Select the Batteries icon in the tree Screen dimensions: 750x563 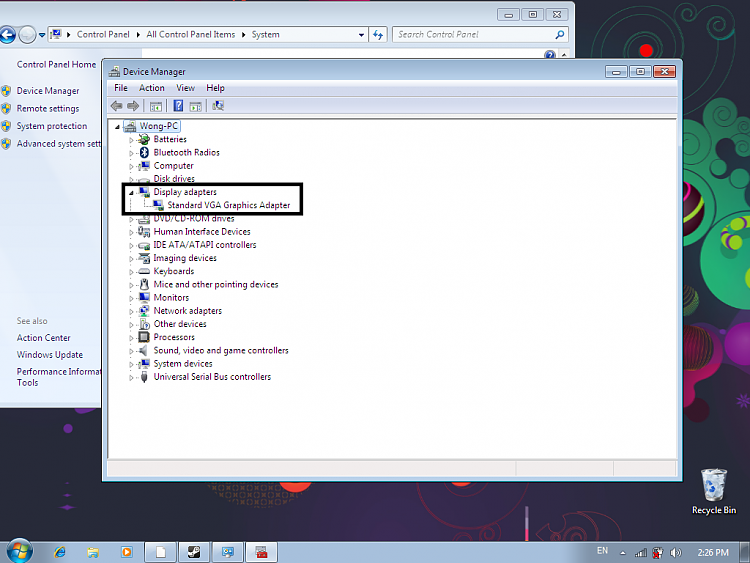[144, 139]
